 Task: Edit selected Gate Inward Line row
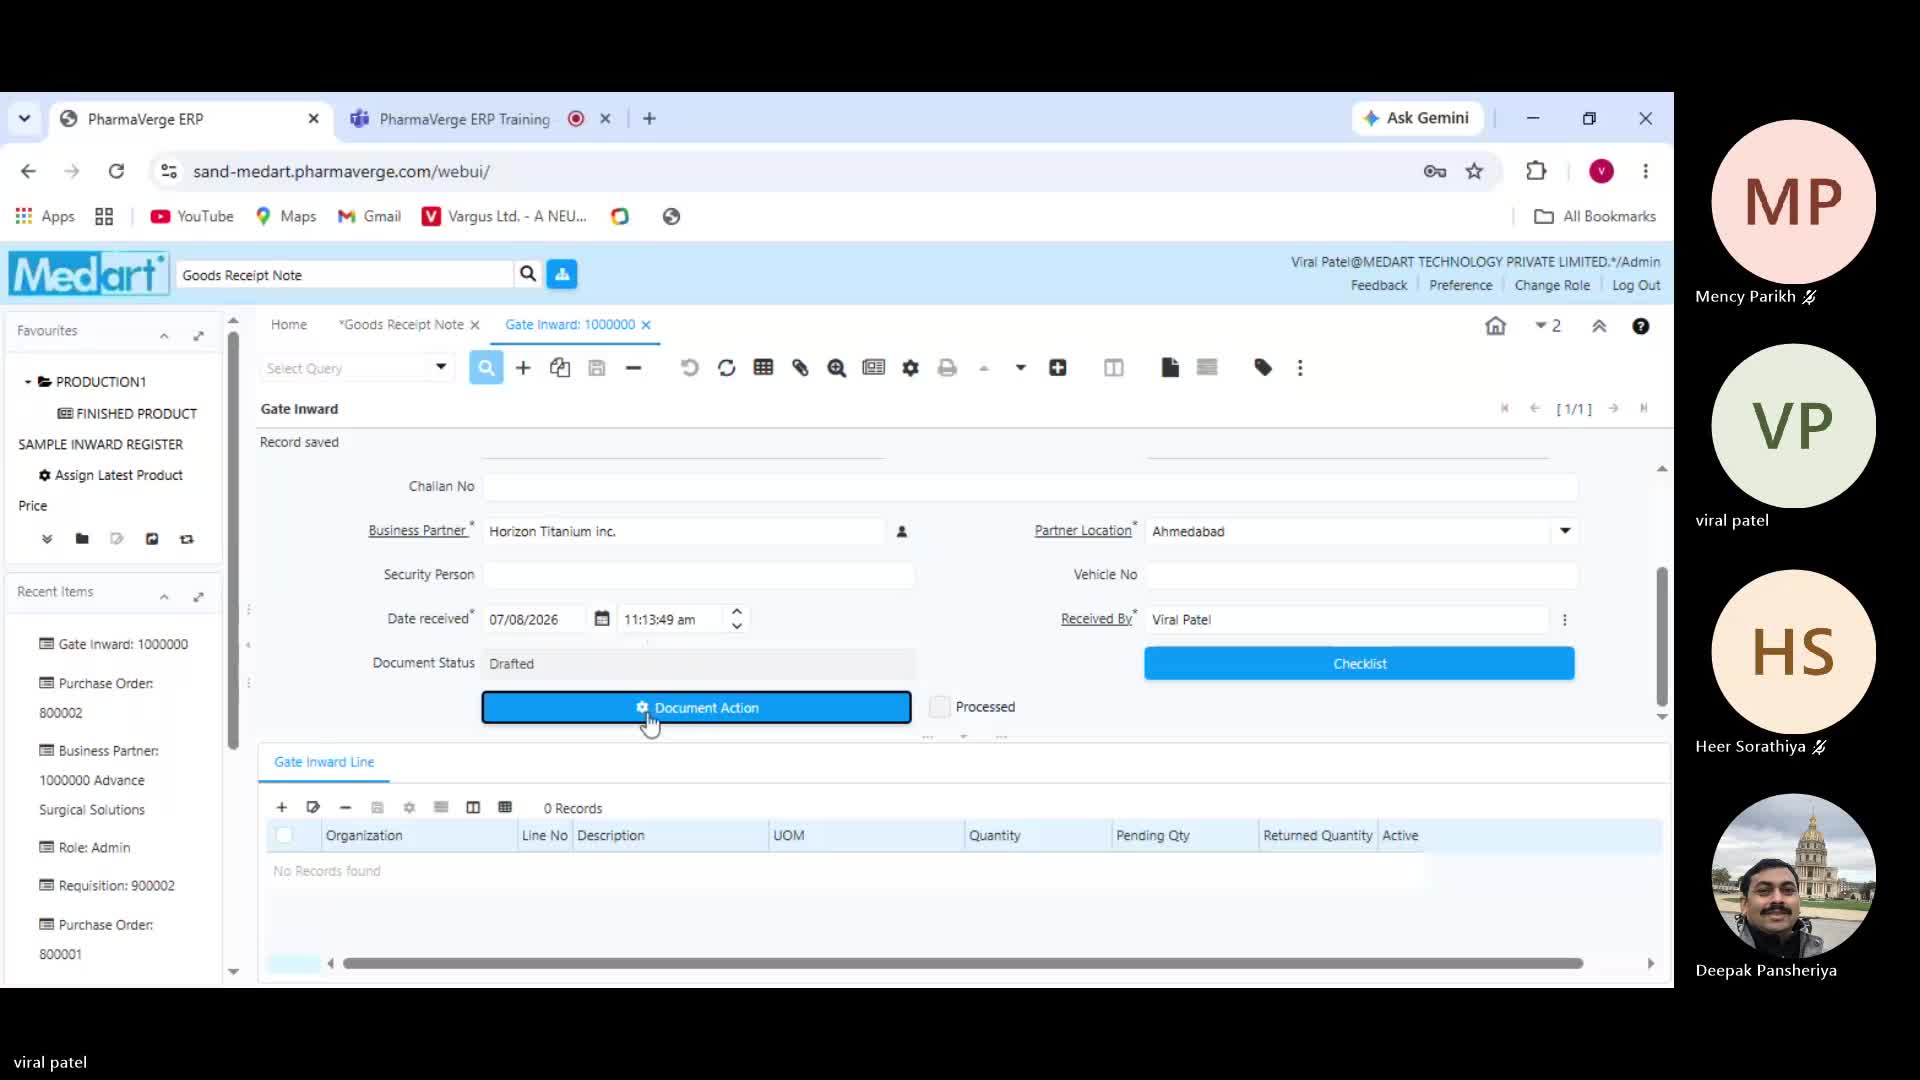coord(313,807)
